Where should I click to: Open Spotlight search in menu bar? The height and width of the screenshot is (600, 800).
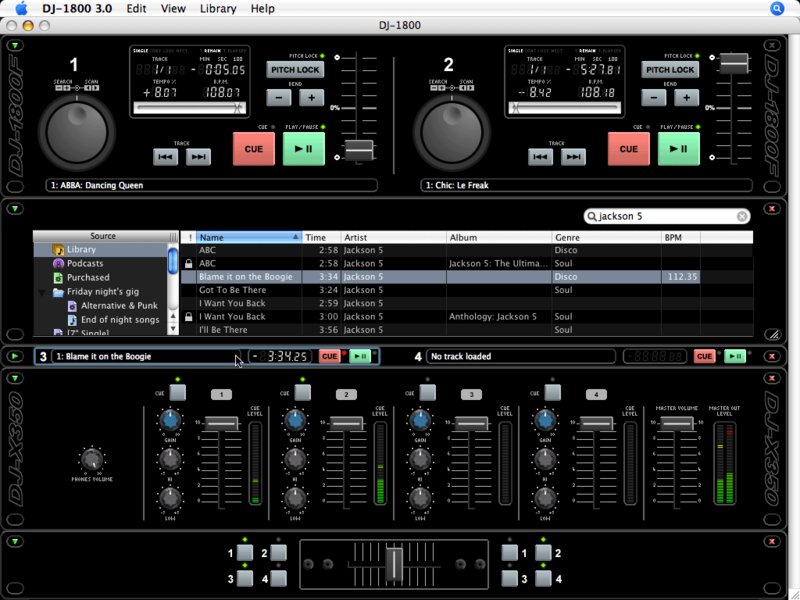pyautogui.click(x=777, y=8)
